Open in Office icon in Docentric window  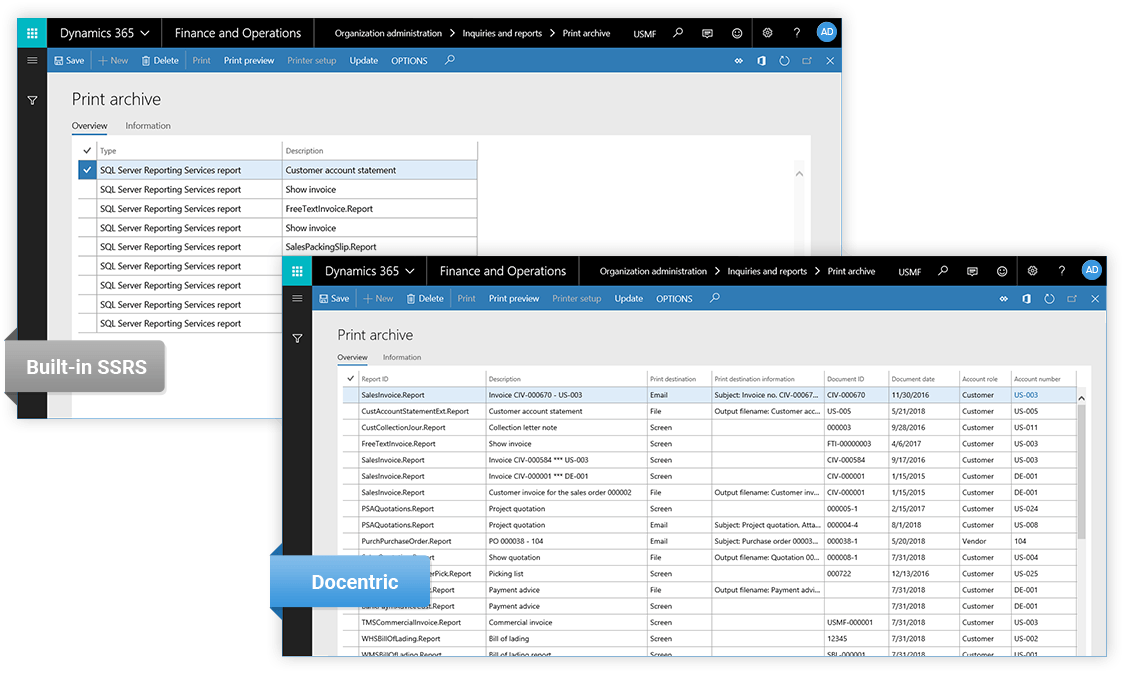(1026, 299)
